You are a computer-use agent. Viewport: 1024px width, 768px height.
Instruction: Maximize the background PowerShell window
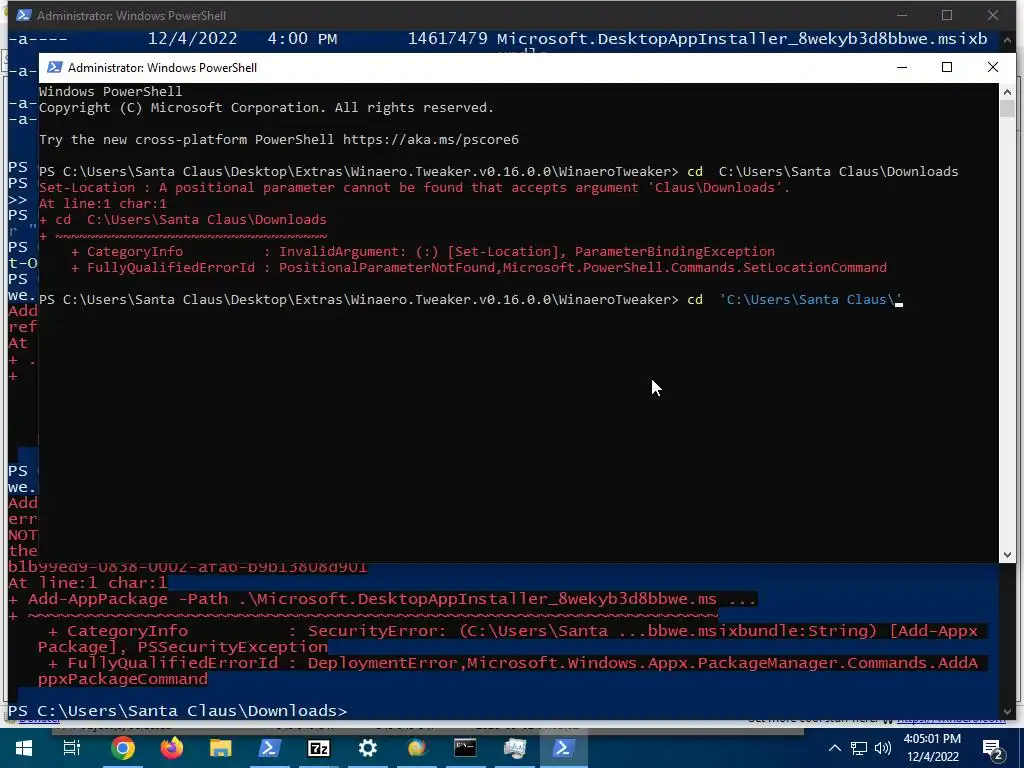click(947, 15)
